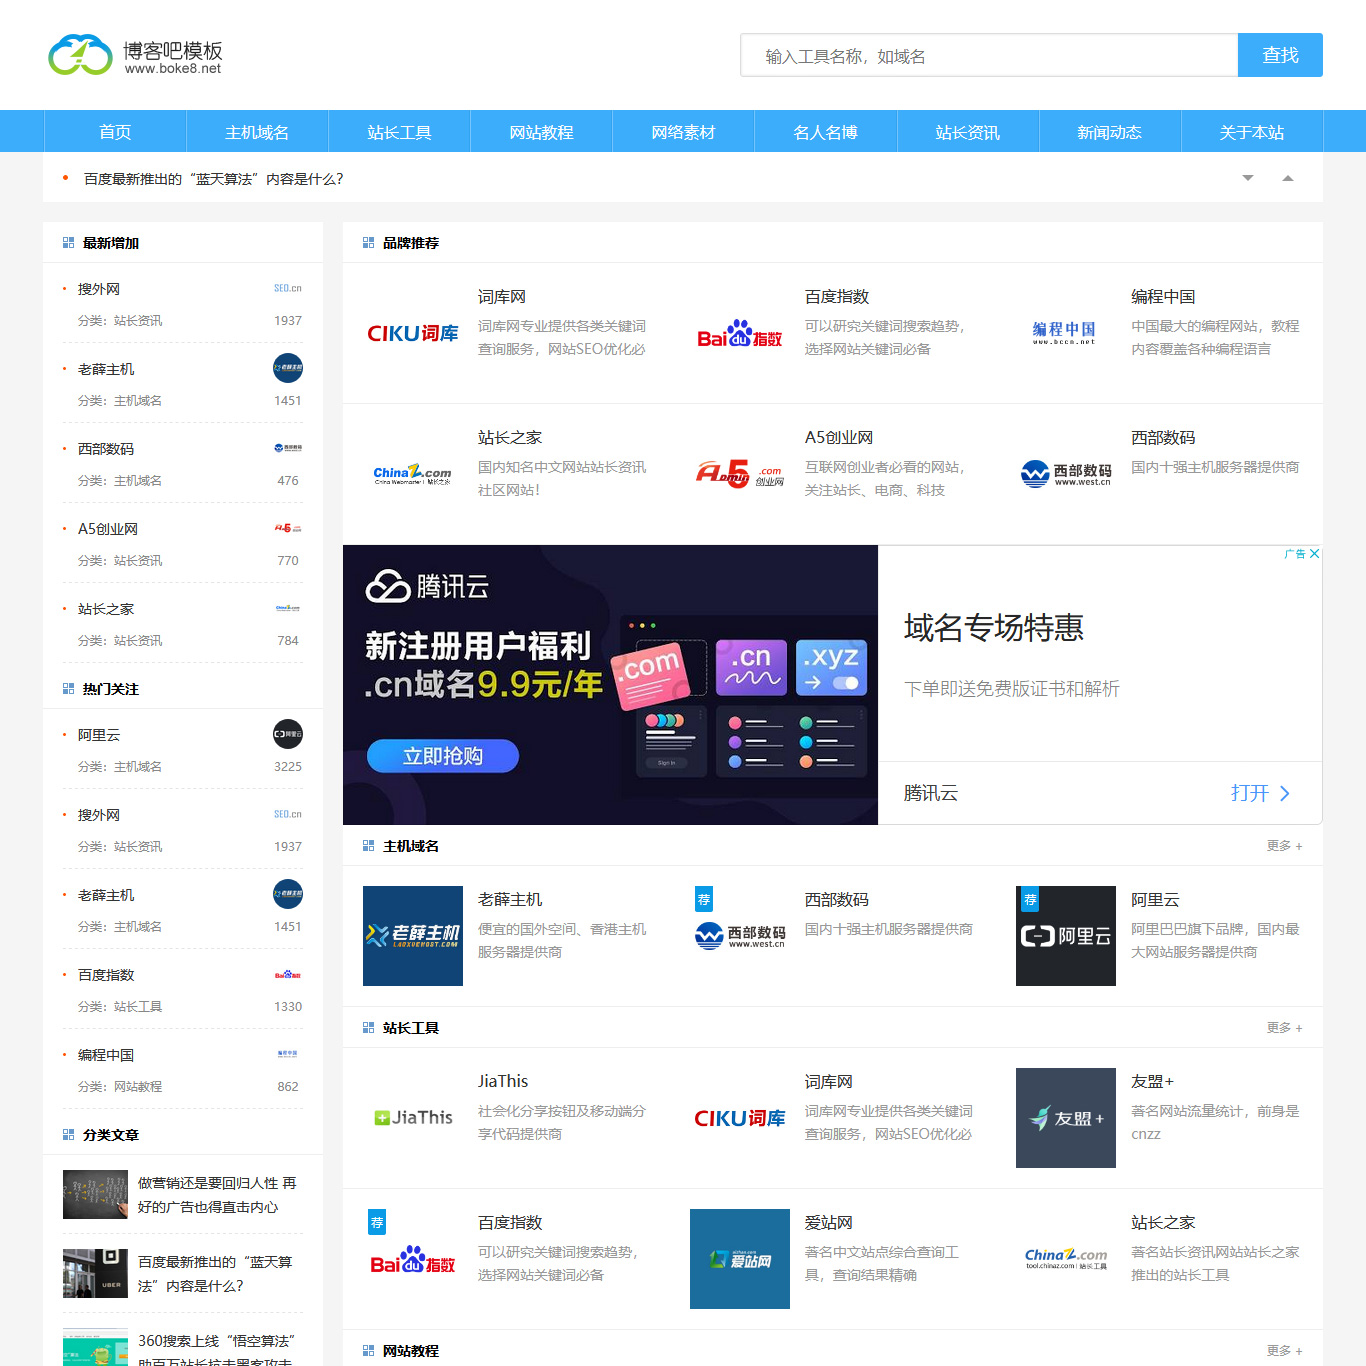Click the 老薛主机 round icon in 热门关注
This screenshot has height=1366, width=1366.
point(288,894)
